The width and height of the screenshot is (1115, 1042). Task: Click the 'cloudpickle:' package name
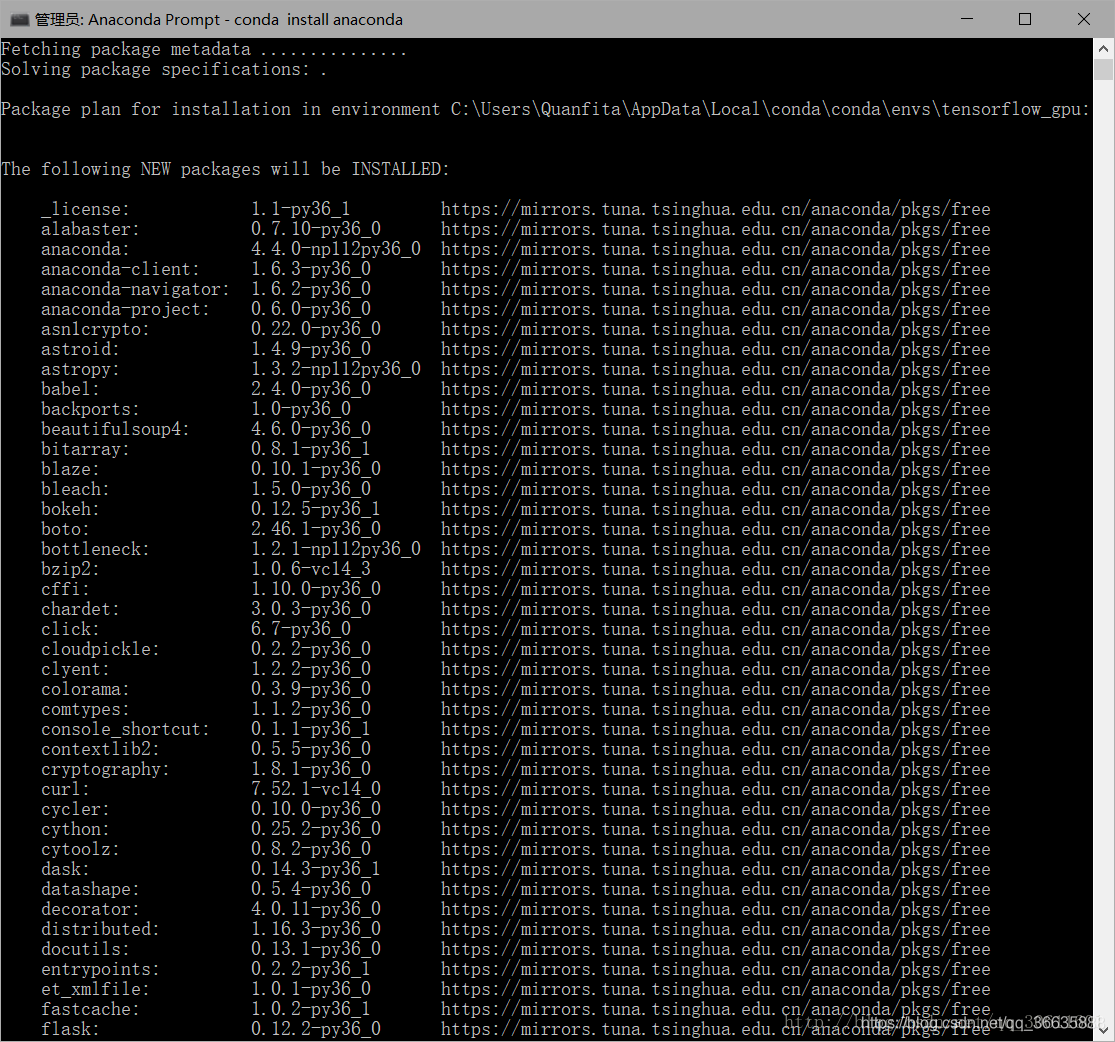pyautogui.click(x=100, y=649)
